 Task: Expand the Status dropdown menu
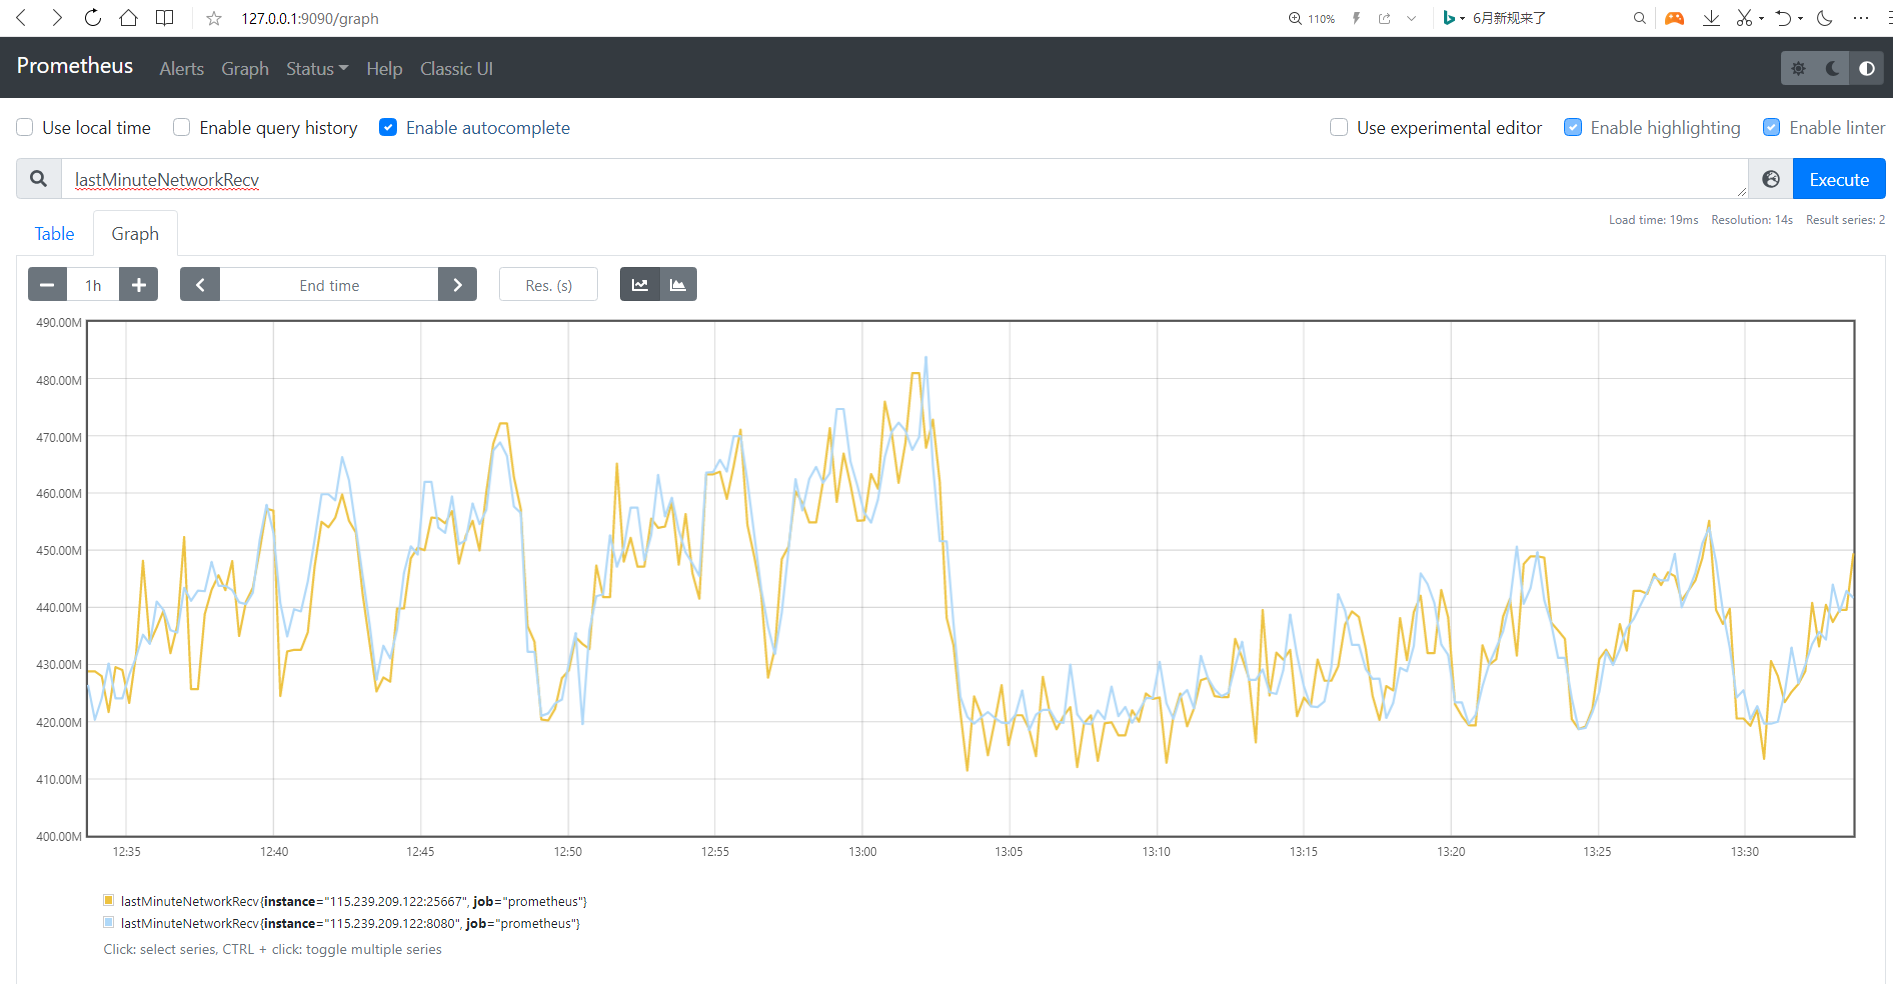pos(316,68)
